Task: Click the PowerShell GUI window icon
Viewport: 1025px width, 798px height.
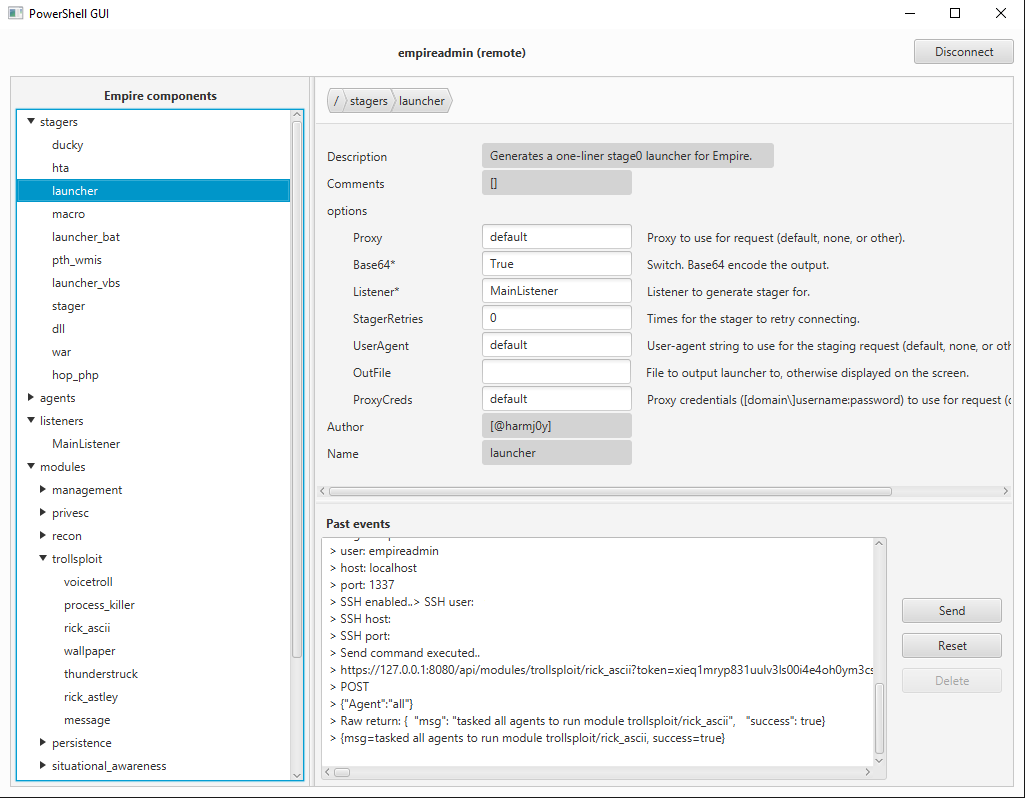Action: pyautogui.click(x=16, y=13)
